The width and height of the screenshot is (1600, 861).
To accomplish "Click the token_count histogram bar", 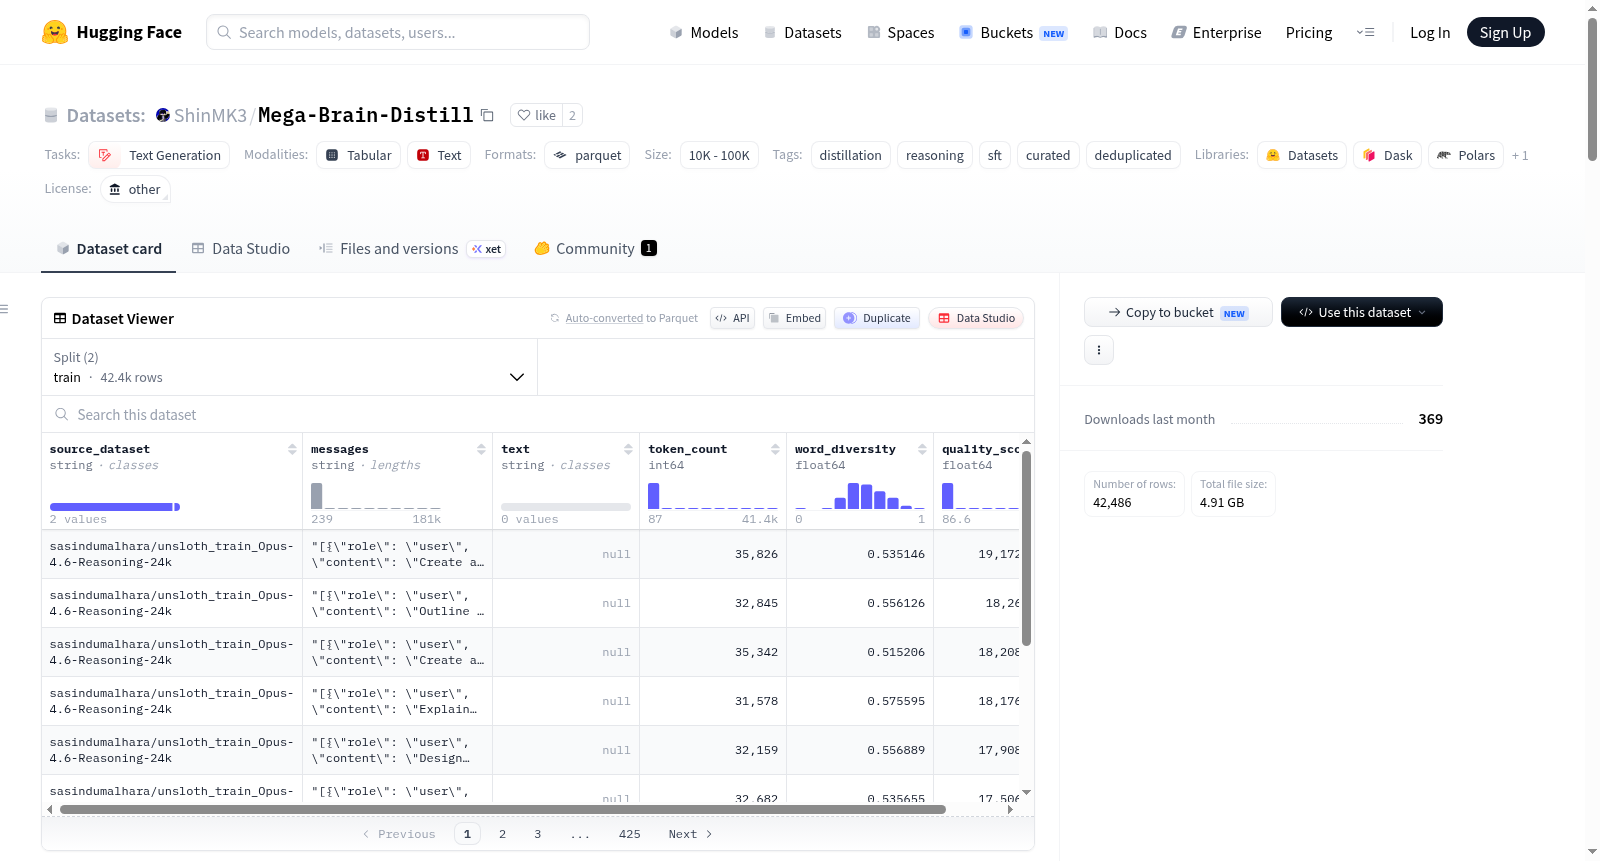I will pyautogui.click(x=654, y=496).
